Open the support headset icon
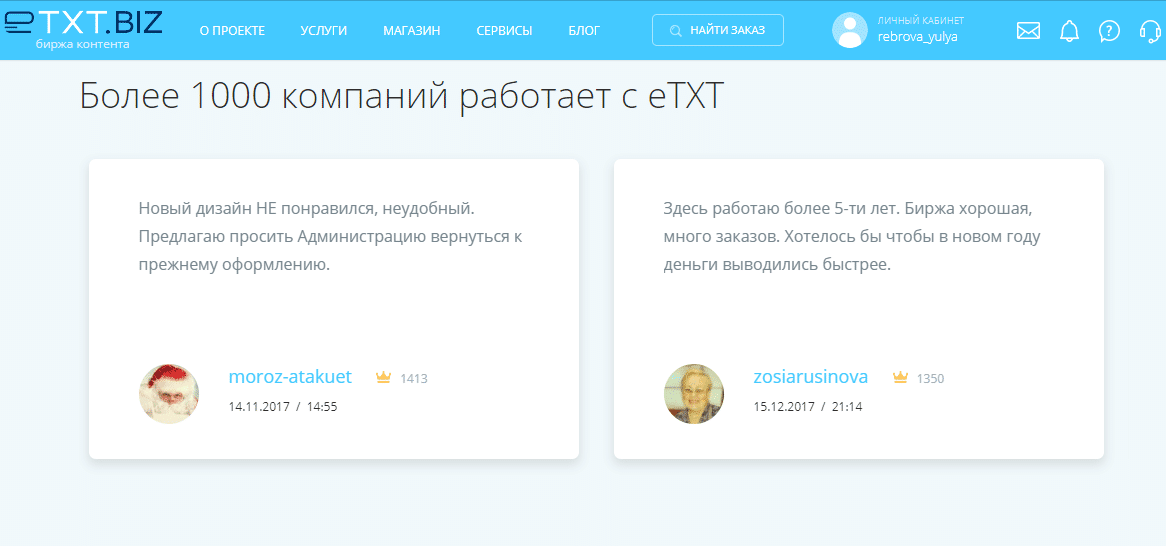This screenshot has width=1166, height=546. point(1150,31)
